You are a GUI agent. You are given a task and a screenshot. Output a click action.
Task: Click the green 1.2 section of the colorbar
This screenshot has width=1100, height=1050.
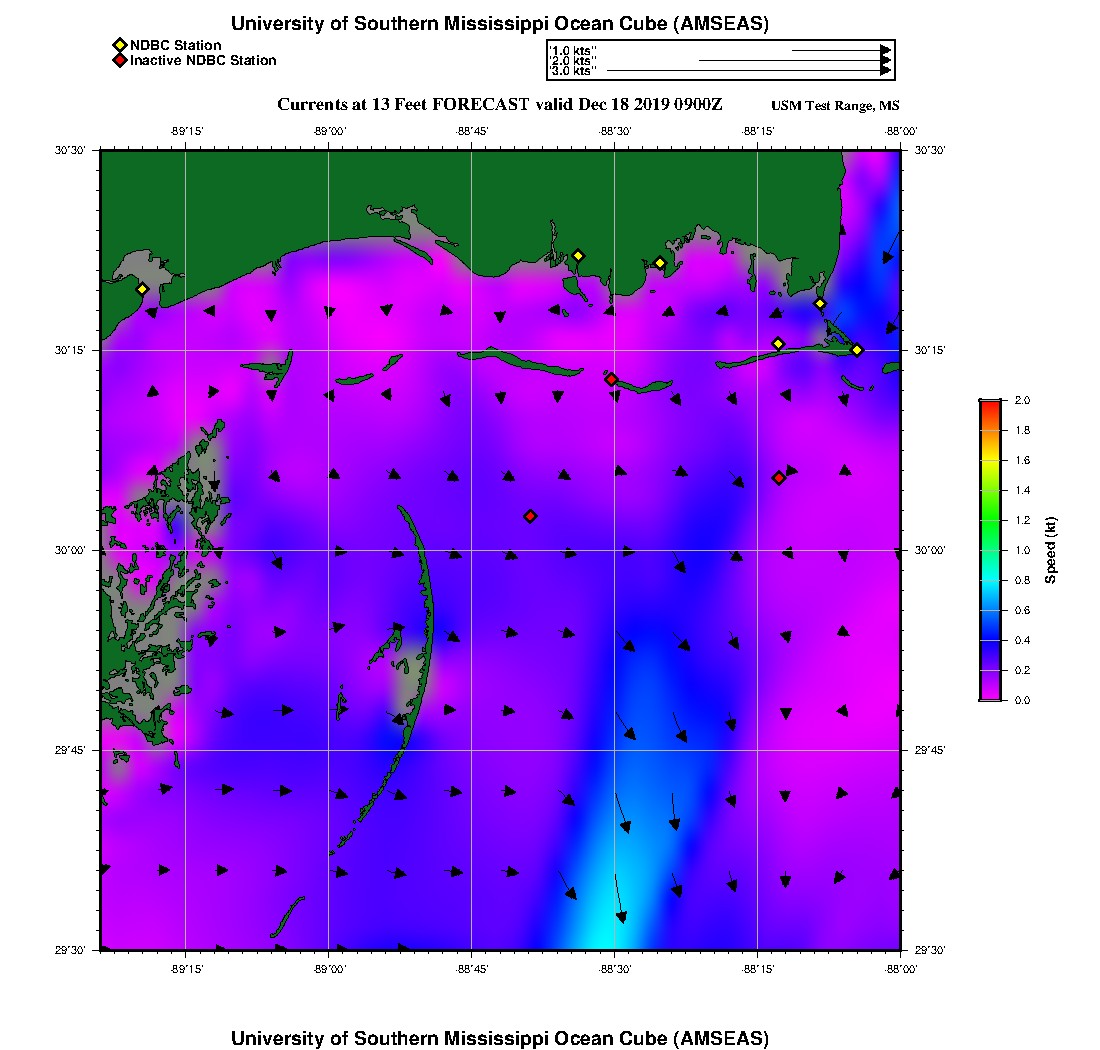991,520
